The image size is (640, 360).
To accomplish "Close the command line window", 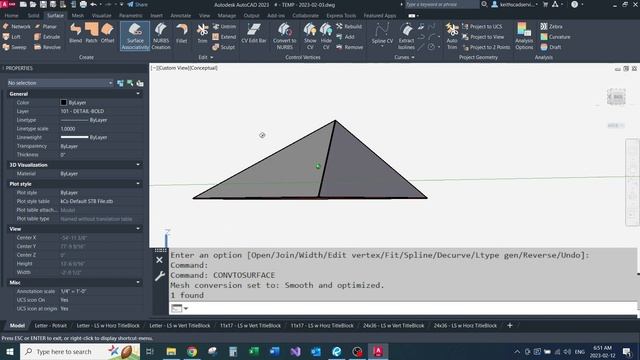I will 160,260.
